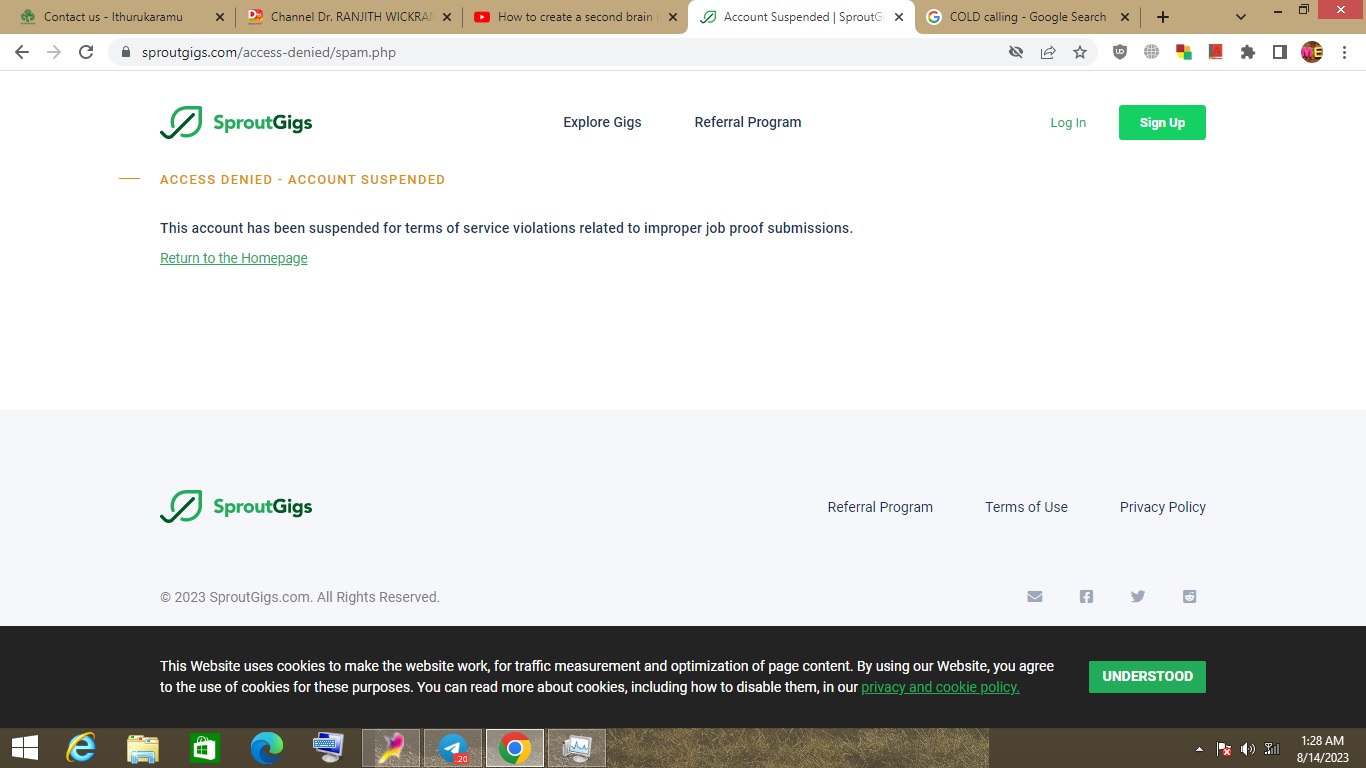Open the colorful feather app in taskbar

tap(391, 748)
